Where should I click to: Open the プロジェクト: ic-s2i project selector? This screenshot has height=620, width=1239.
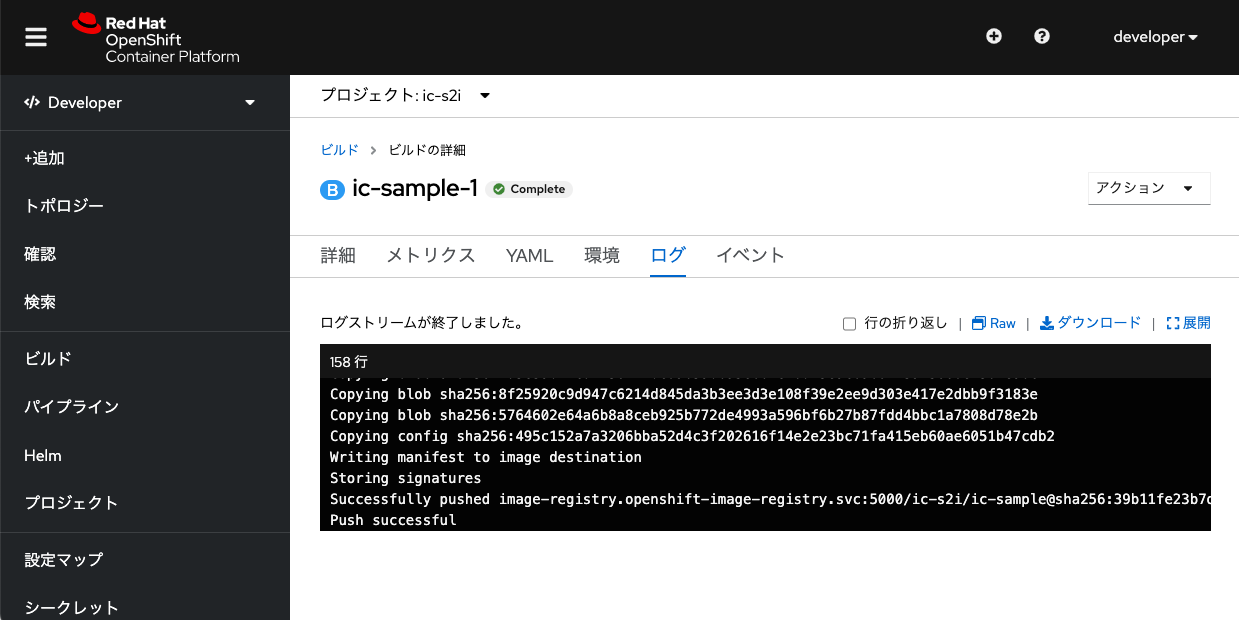click(405, 95)
